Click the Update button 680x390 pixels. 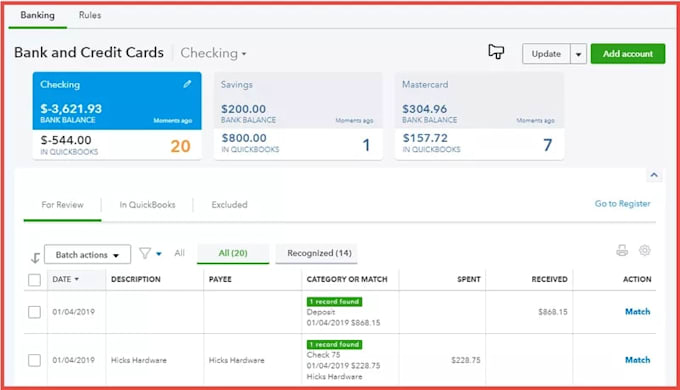coord(546,54)
